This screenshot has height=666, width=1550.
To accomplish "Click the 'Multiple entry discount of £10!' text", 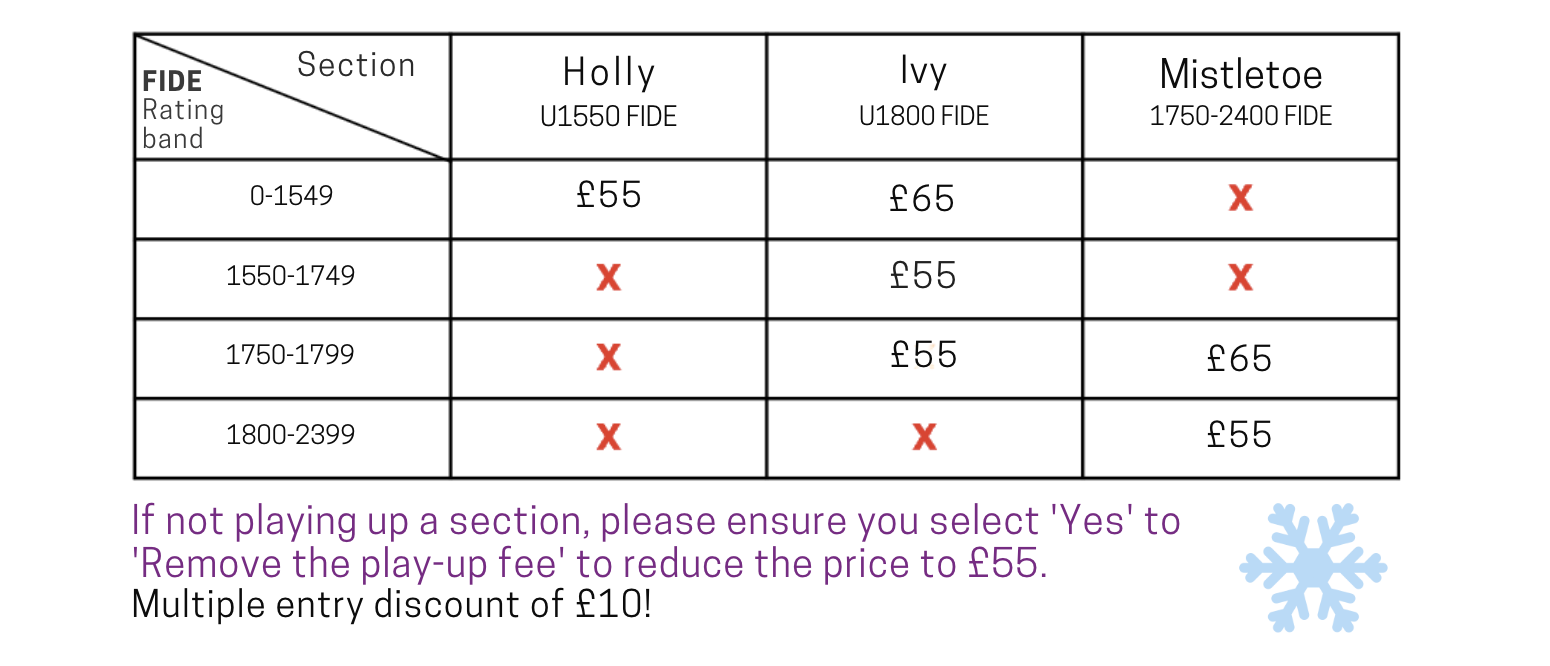I will coord(391,605).
